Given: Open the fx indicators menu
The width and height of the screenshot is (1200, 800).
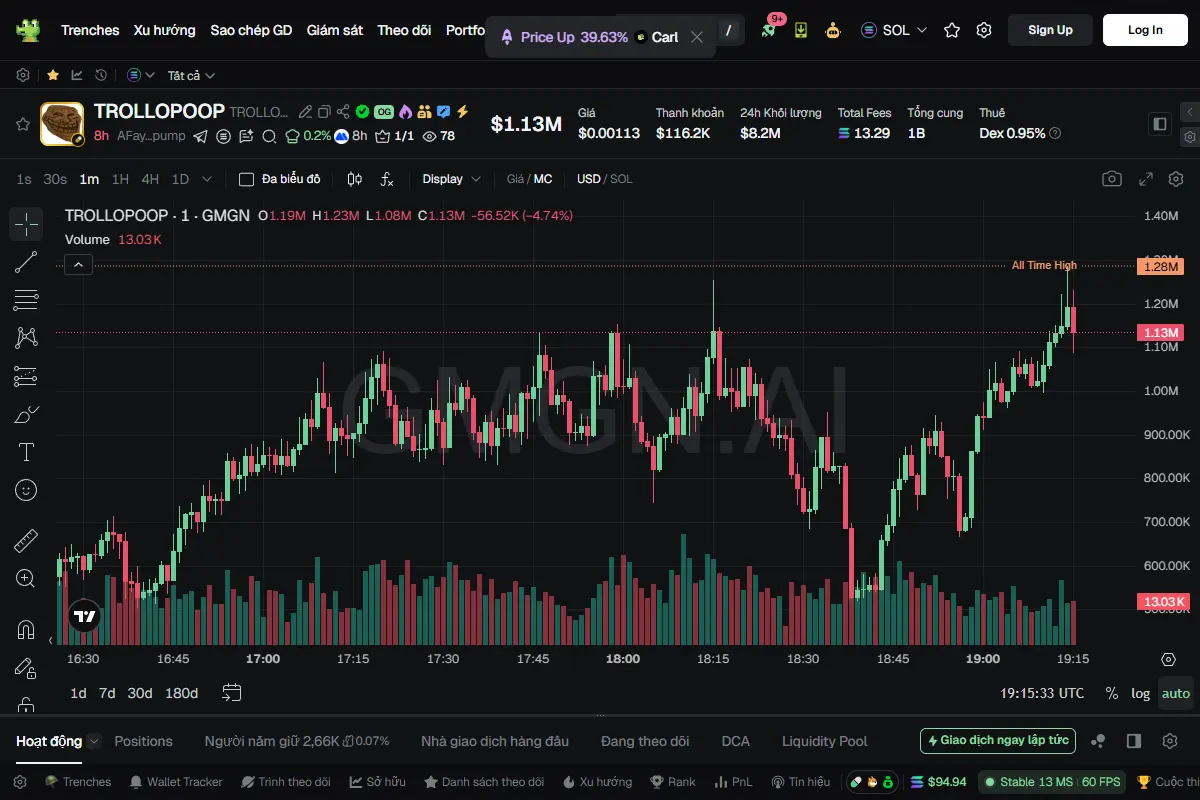Looking at the screenshot, I should [x=387, y=179].
